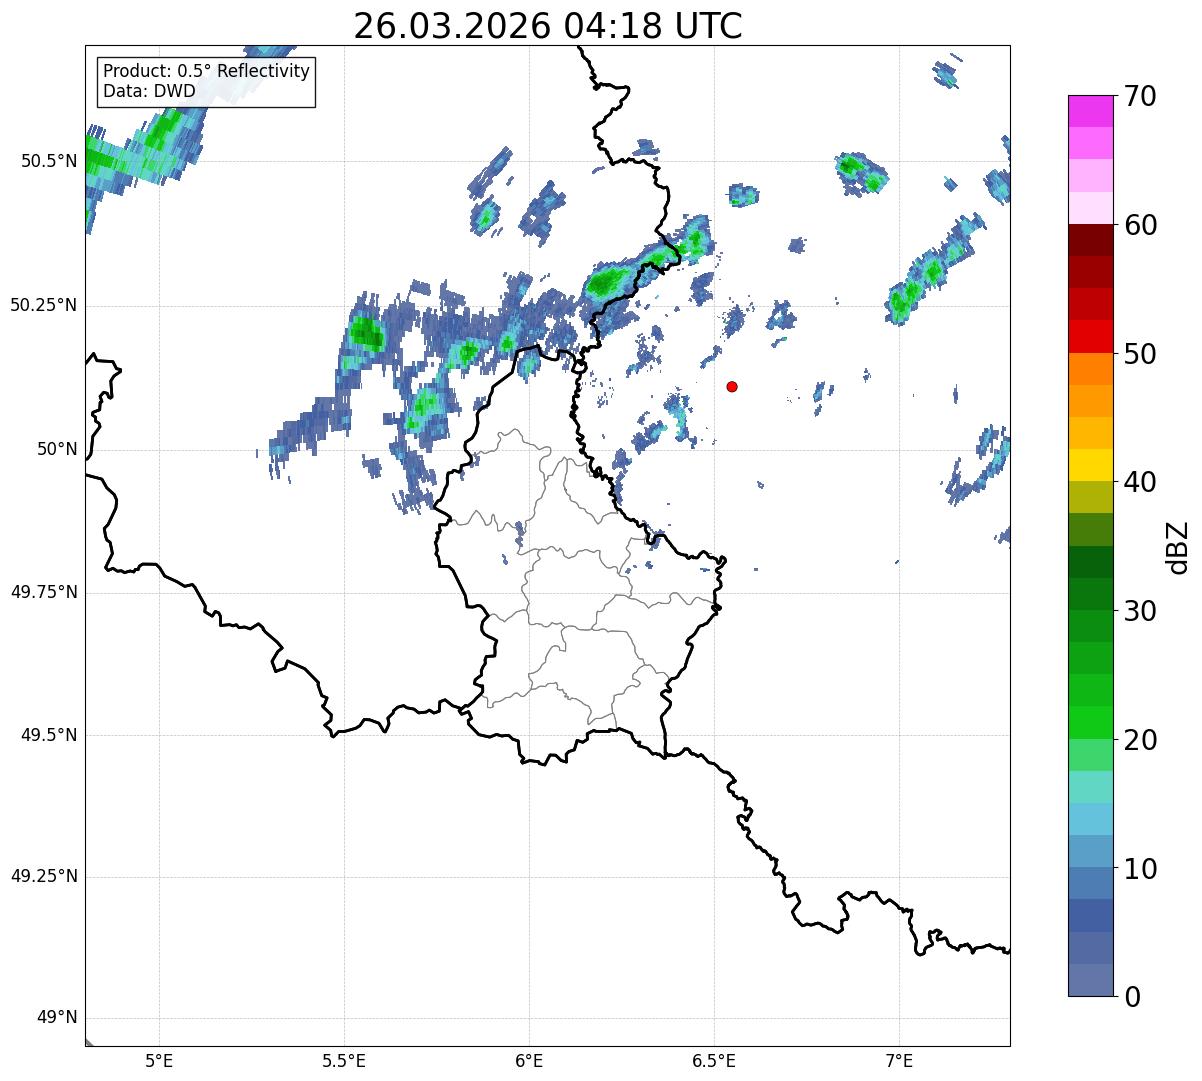Image resolution: width=1202 pixels, height=1081 pixels.
Task: Click the latitude label 49.25°N
Action: coord(44,877)
